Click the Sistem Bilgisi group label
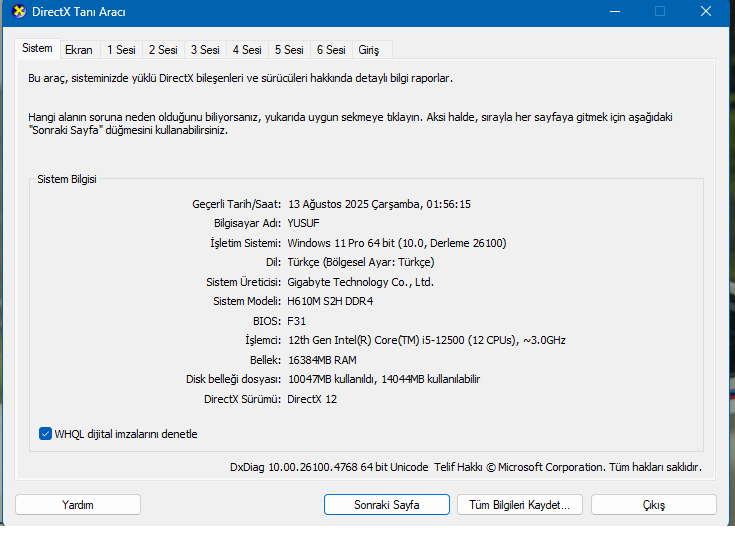The width and height of the screenshot is (735, 550). [x=67, y=179]
